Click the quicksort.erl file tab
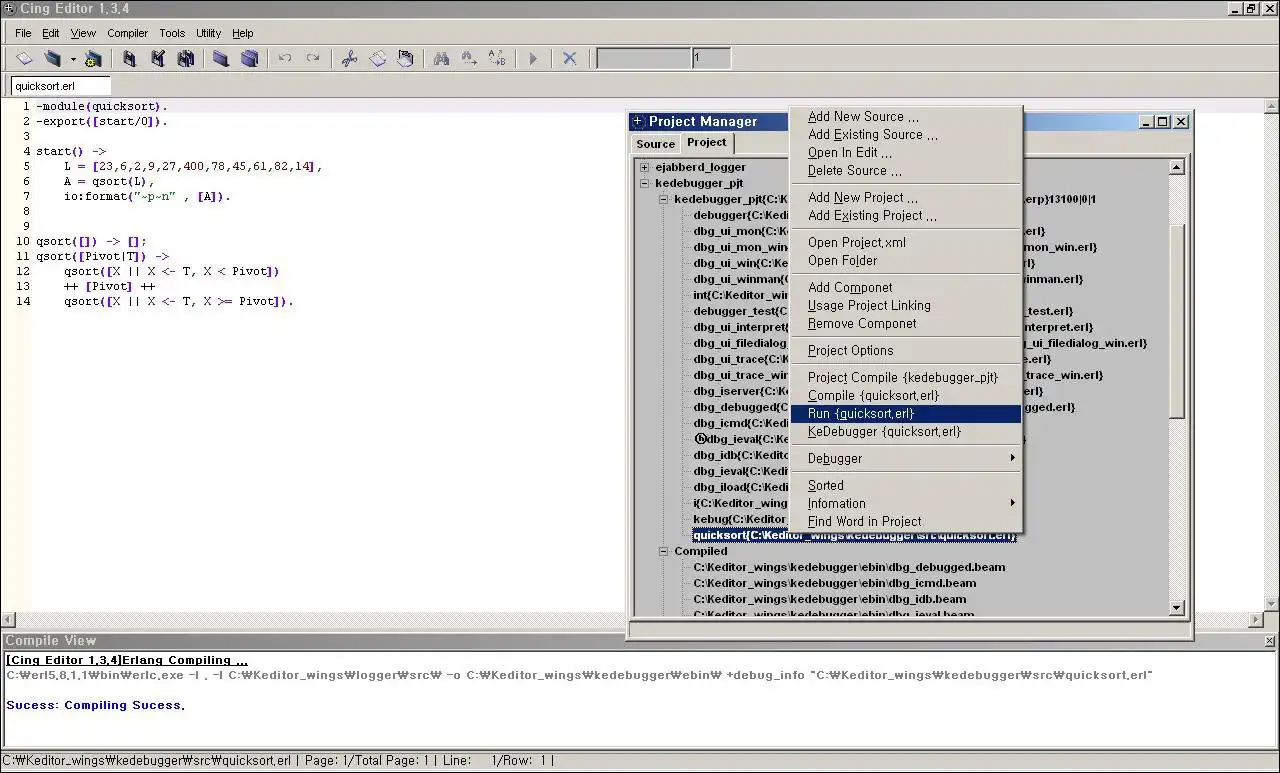 point(44,87)
